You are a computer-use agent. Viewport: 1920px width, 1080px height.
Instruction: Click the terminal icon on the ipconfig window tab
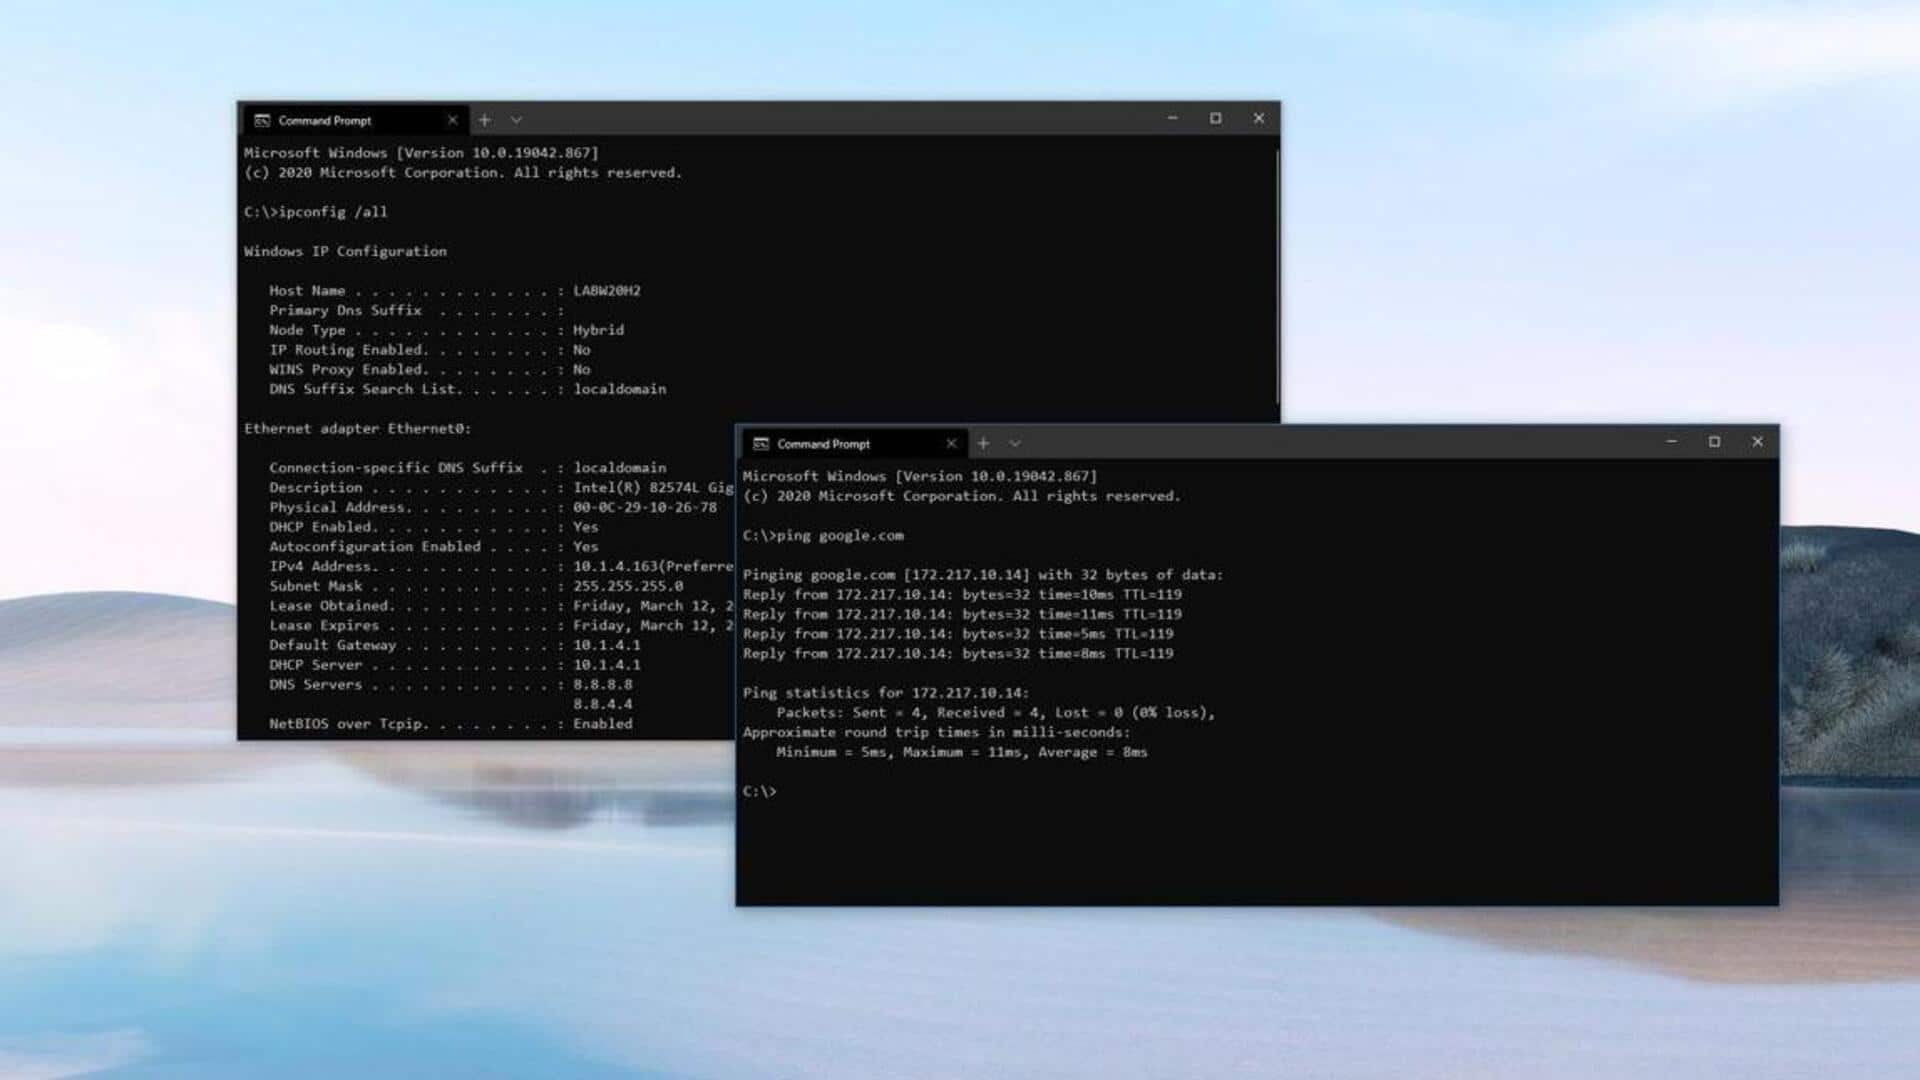click(262, 120)
